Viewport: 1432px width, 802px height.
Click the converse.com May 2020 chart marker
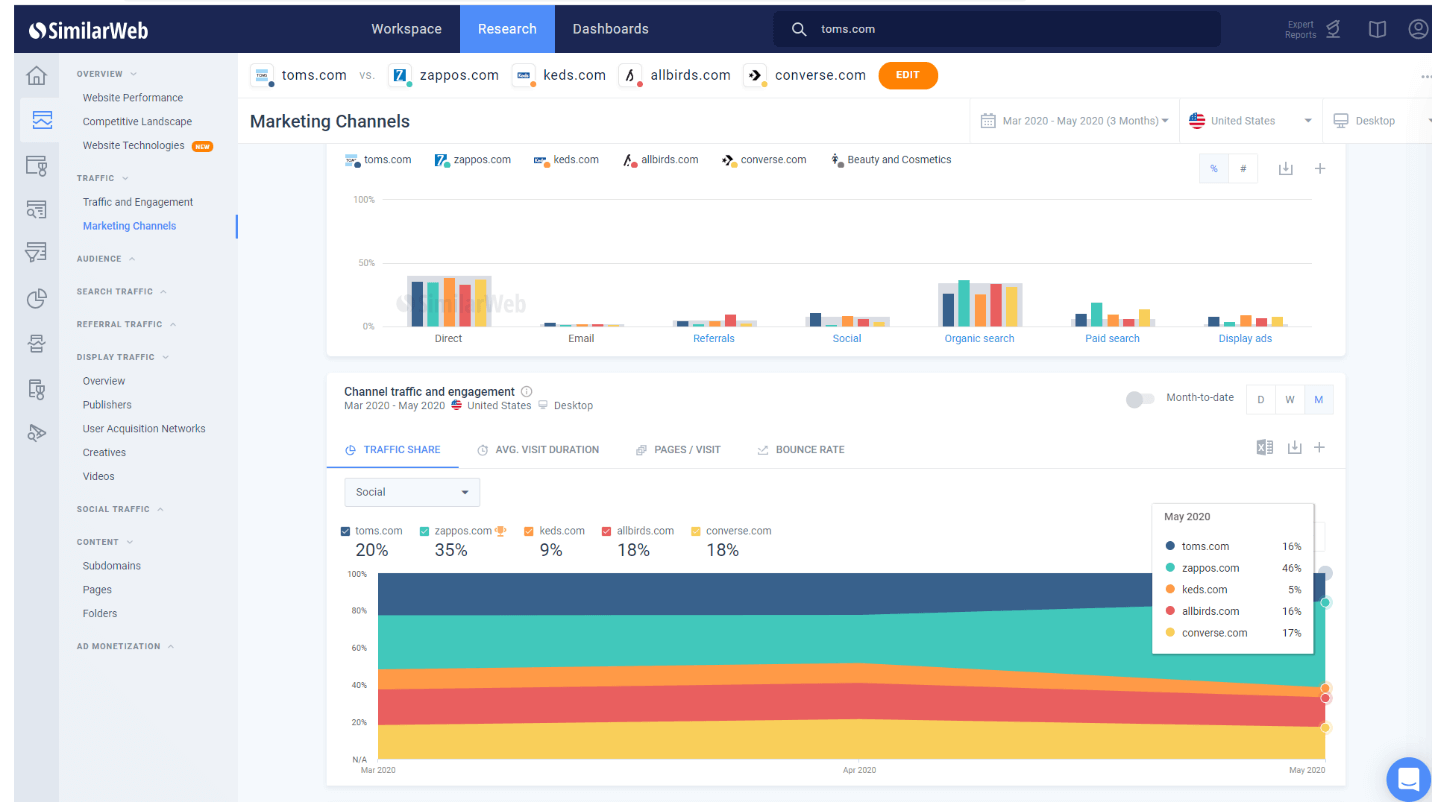coord(1325,728)
